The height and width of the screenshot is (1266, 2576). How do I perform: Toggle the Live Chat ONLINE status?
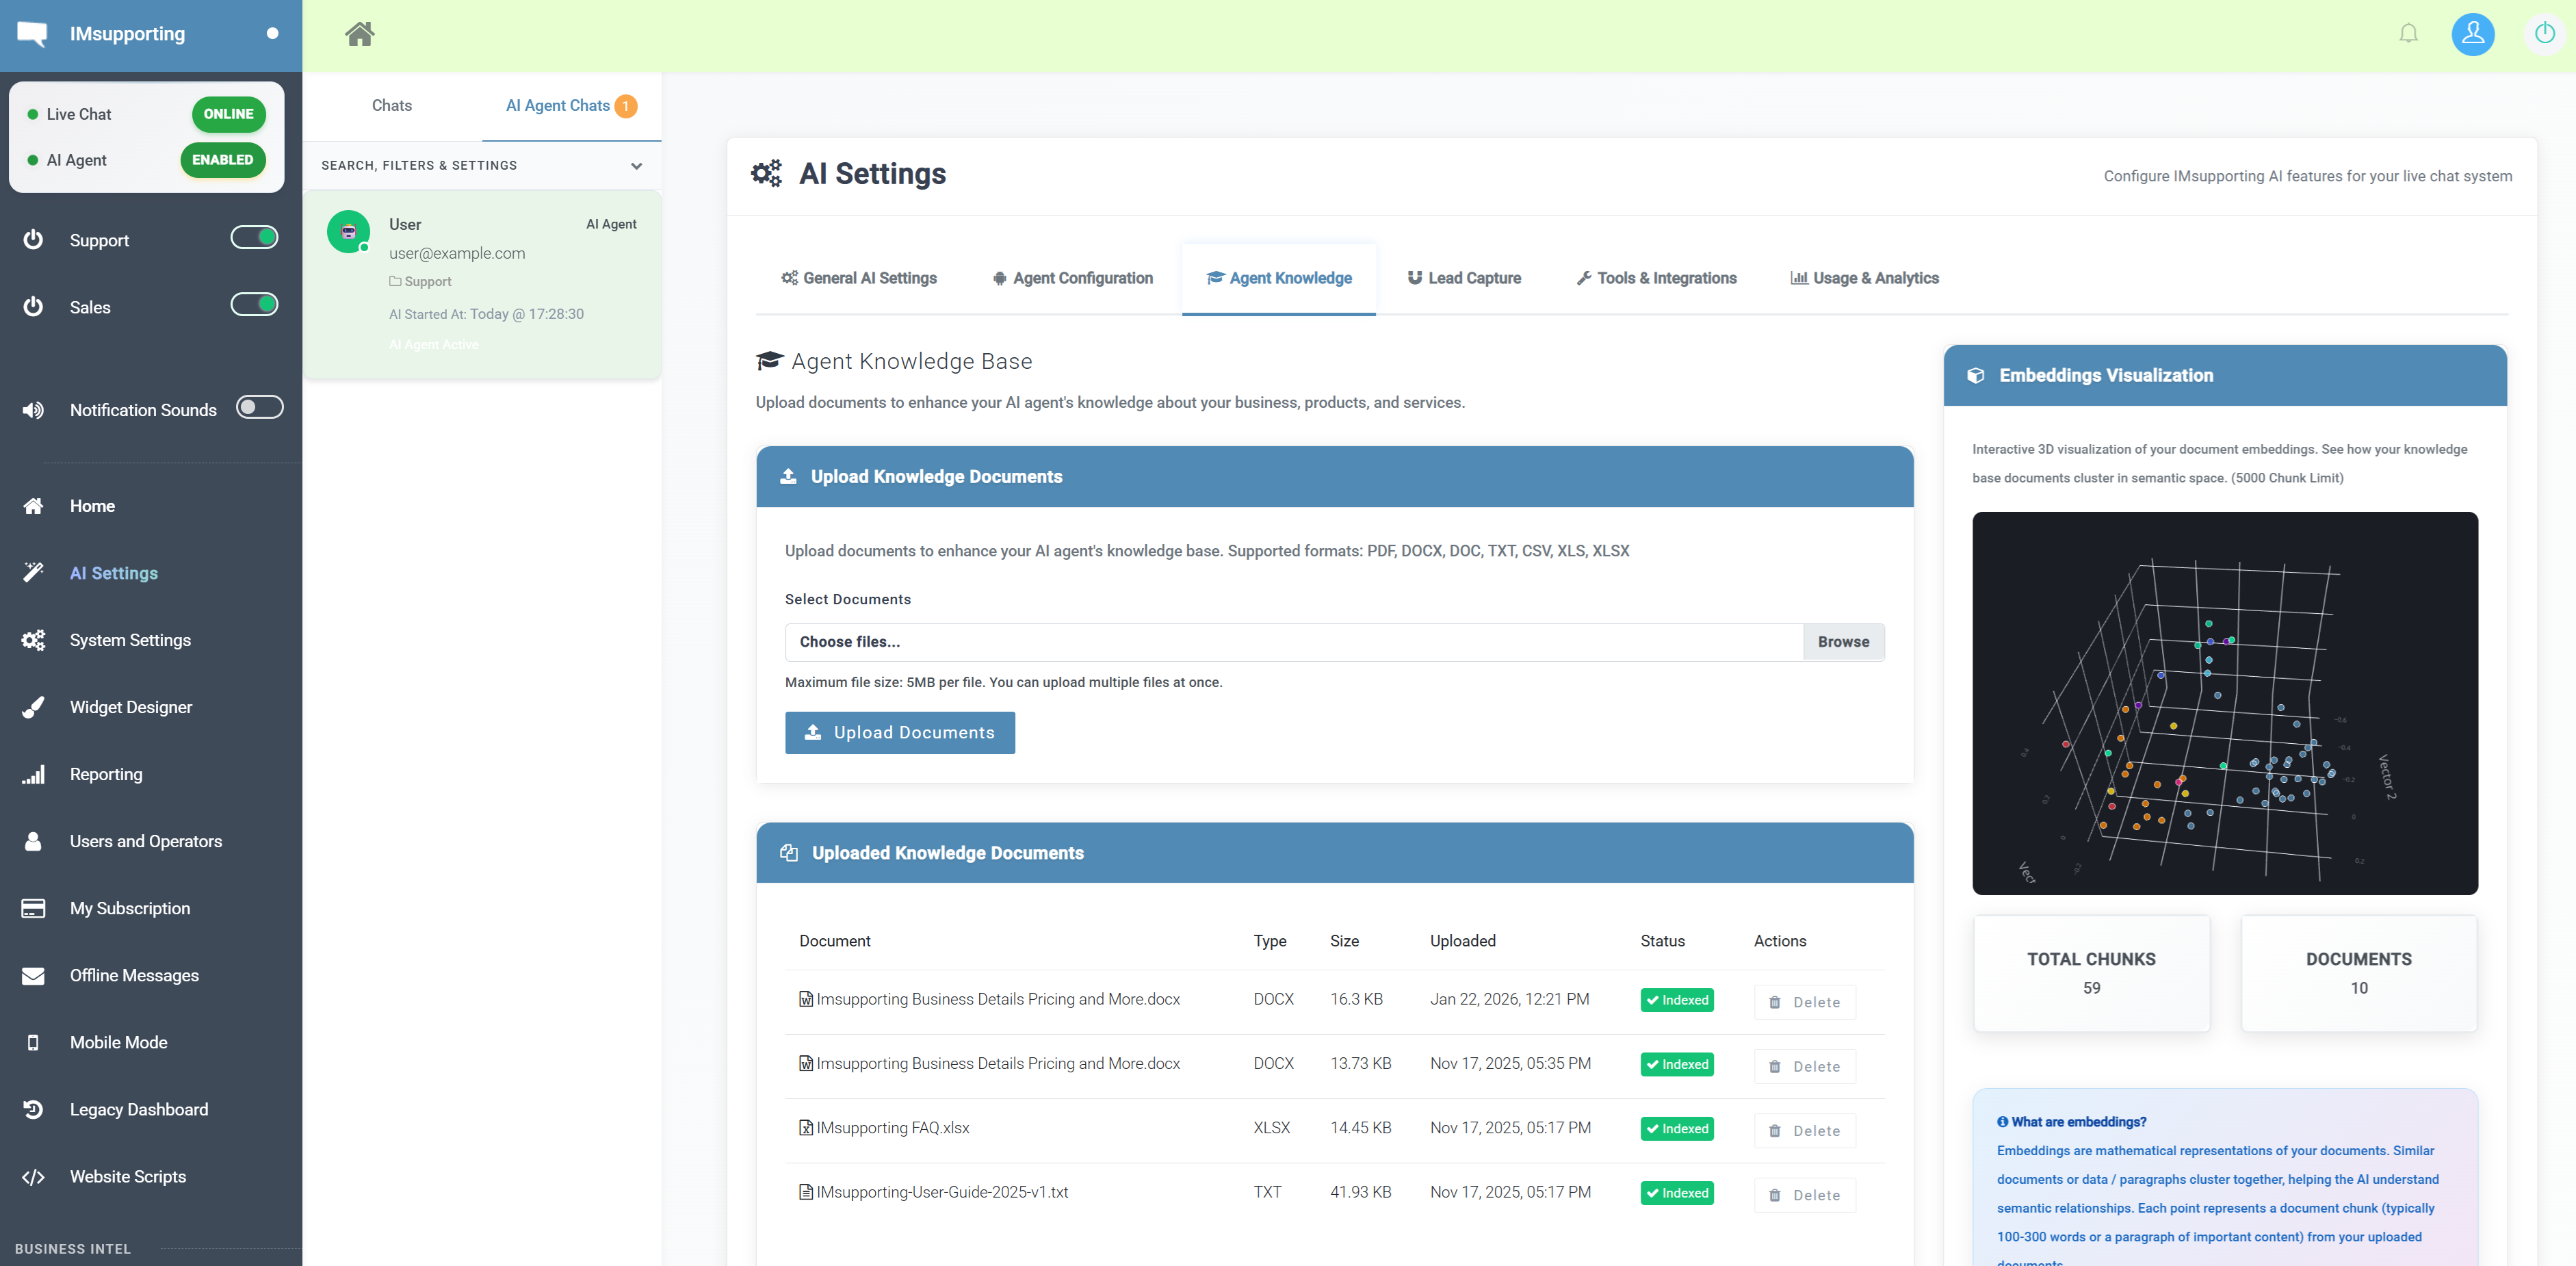pyautogui.click(x=229, y=114)
